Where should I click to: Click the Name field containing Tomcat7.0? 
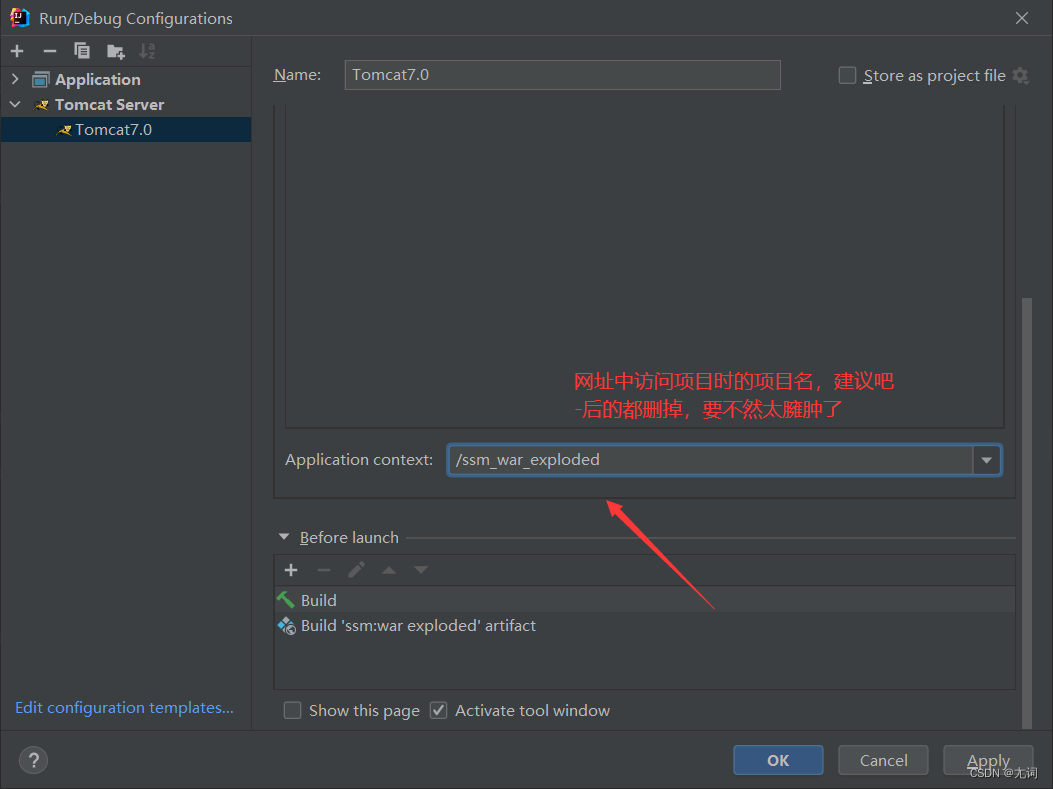[x=563, y=75]
